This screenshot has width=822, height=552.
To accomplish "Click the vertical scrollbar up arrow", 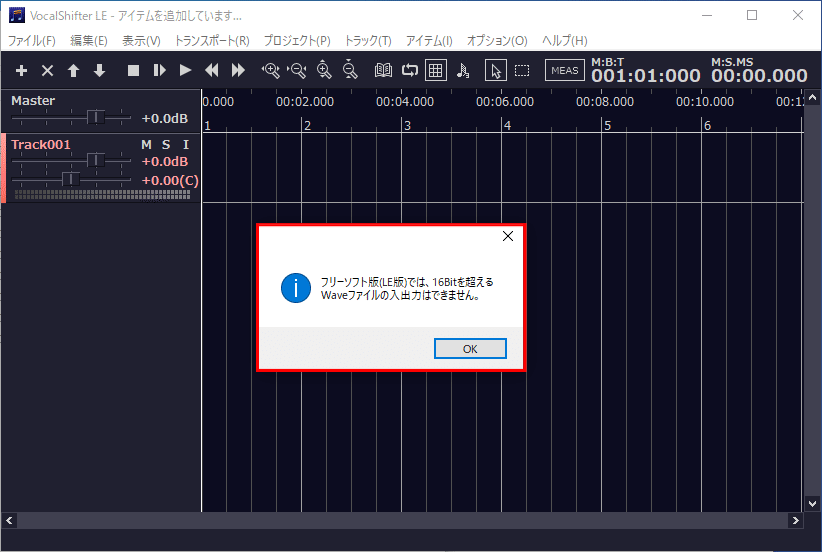I will point(813,98).
